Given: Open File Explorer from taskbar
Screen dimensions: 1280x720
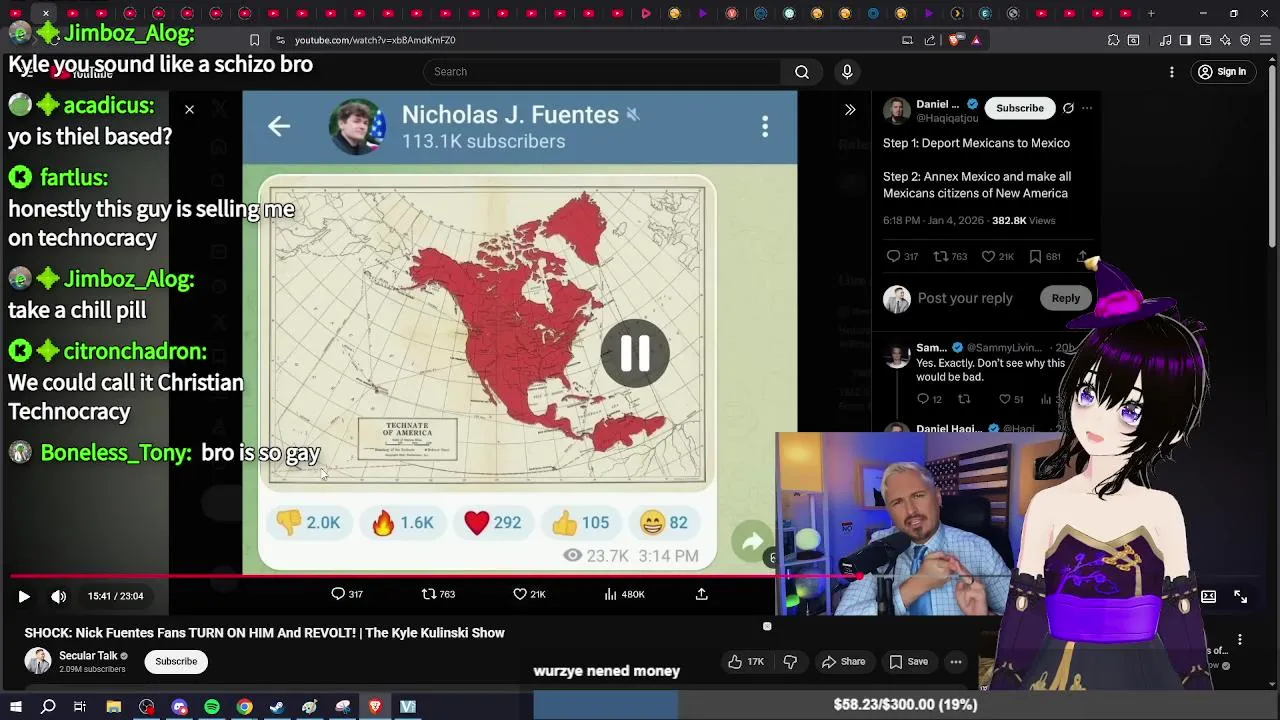Looking at the screenshot, I should tap(114, 707).
